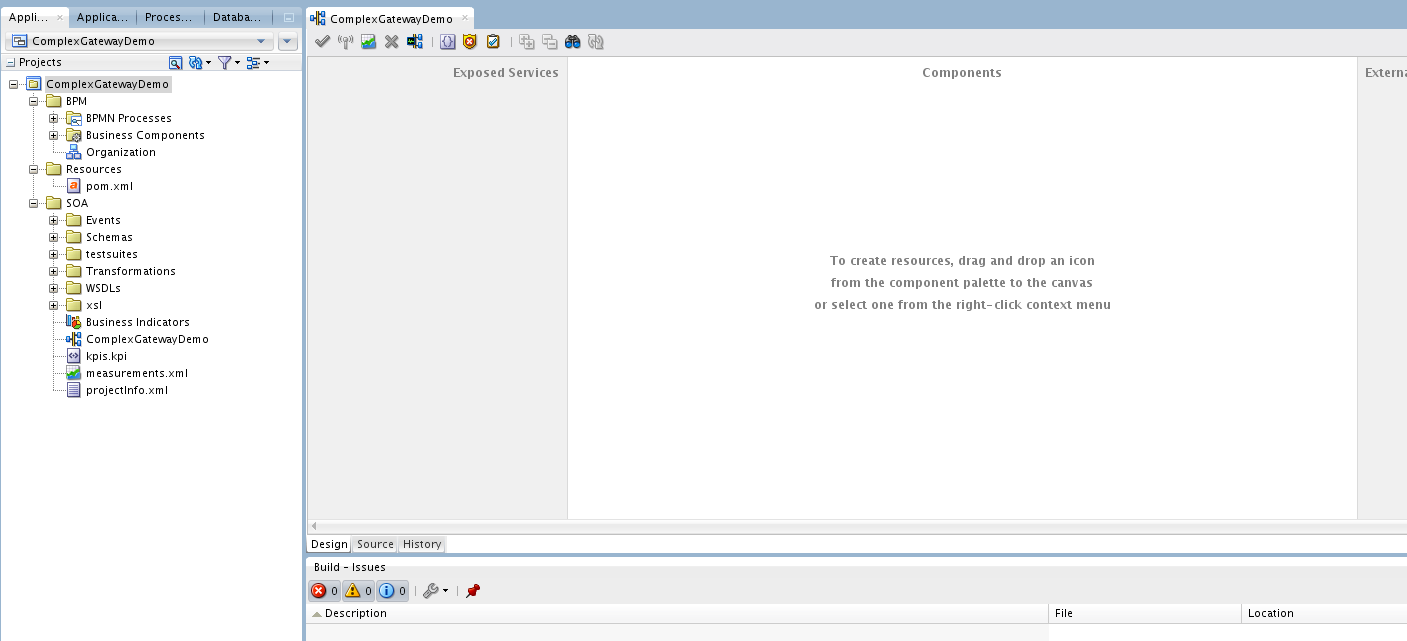Image resolution: width=1407 pixels, height=641 pixels.
Task: Open the schema editor with the {} icon
Action: [446, 41]
